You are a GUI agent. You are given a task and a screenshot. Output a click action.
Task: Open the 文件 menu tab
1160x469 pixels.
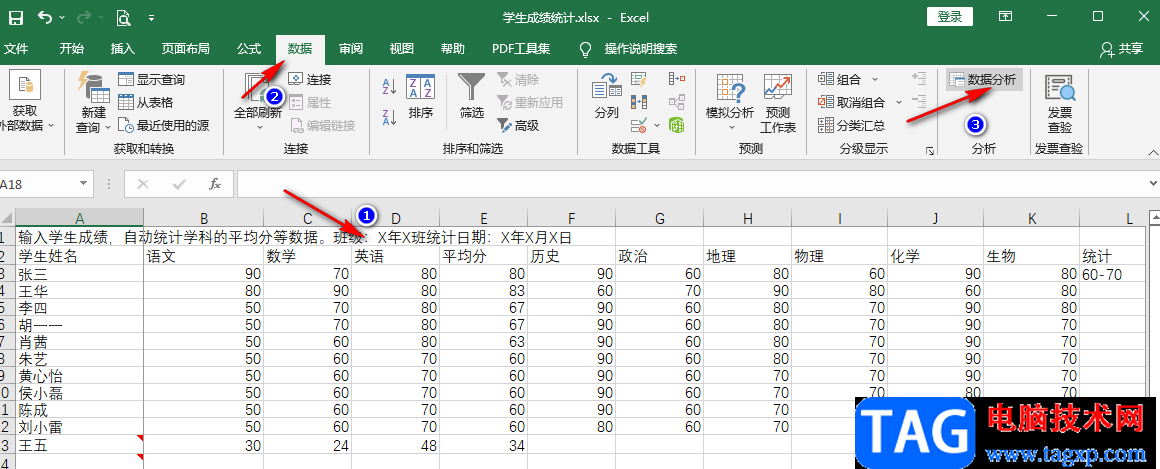(16, 49)
